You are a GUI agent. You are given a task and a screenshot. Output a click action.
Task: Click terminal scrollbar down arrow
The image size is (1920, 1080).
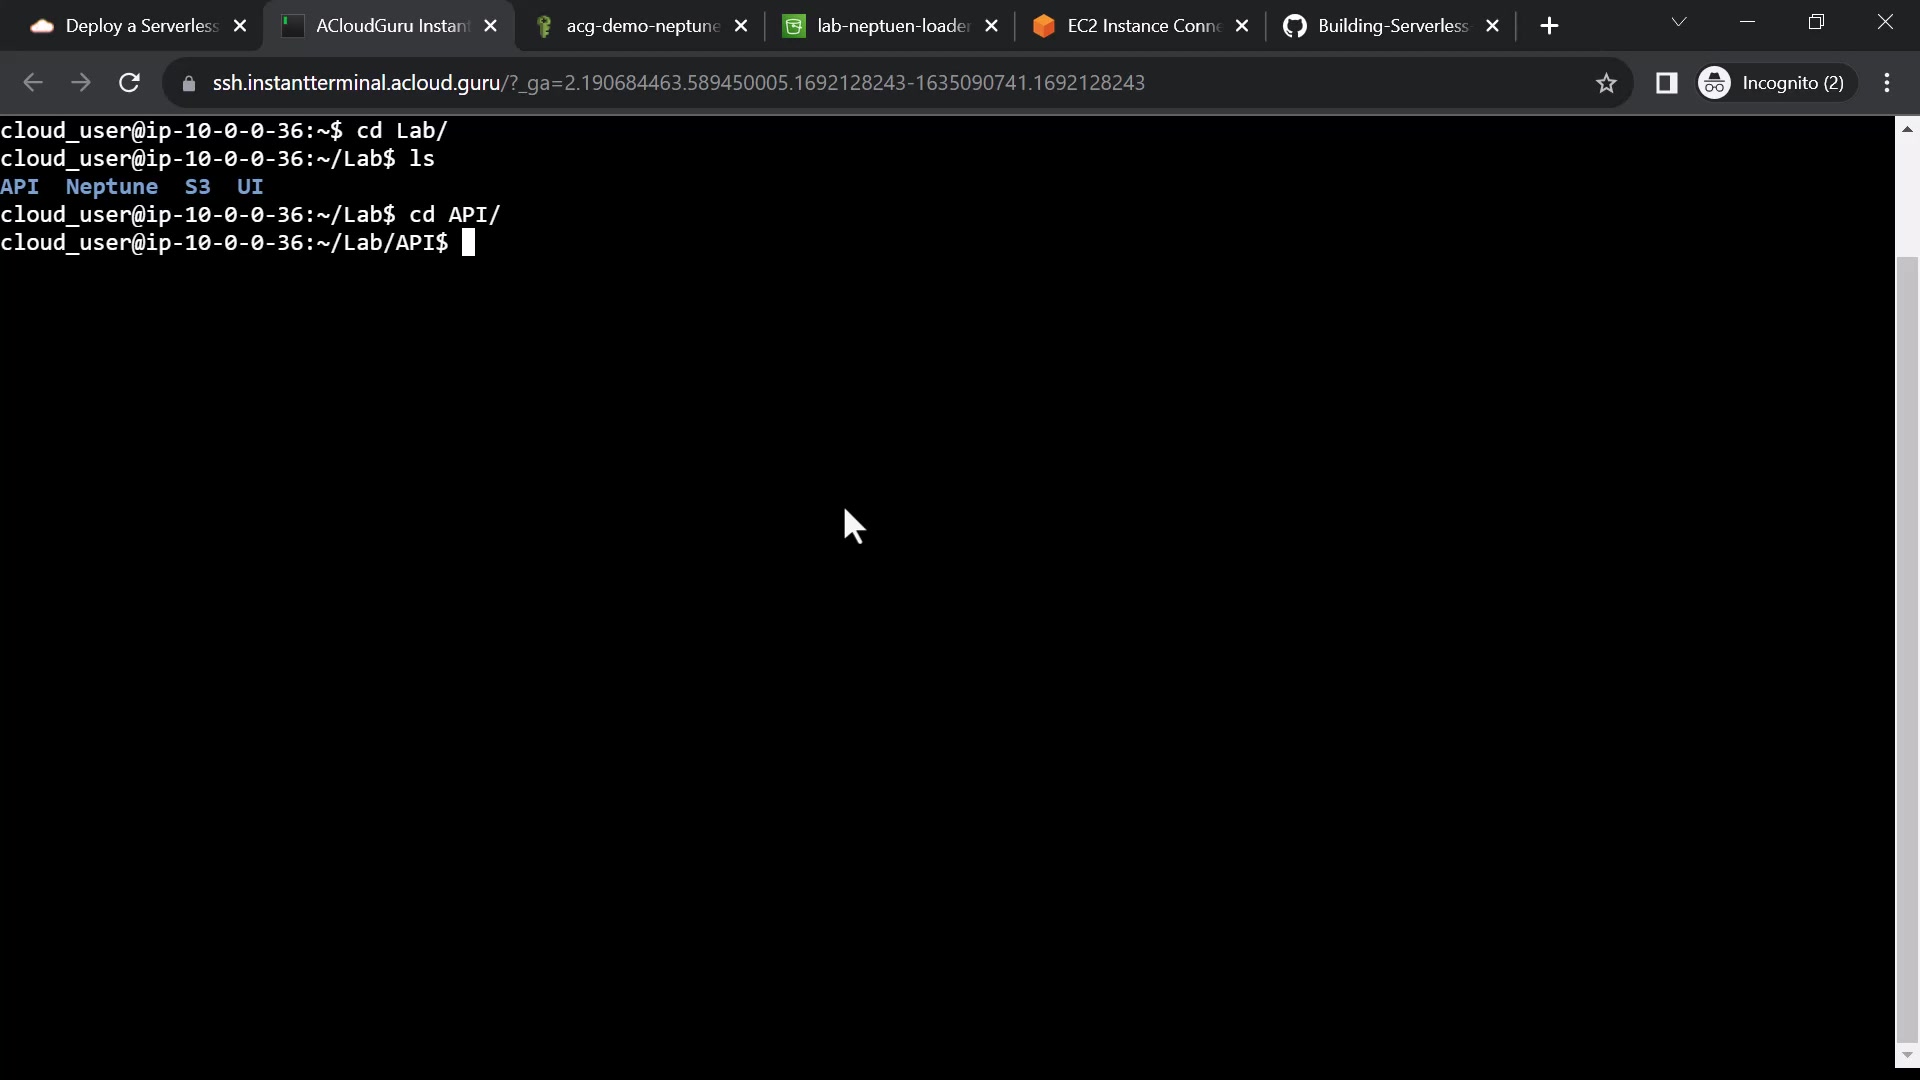(x=1907, y=1055)
